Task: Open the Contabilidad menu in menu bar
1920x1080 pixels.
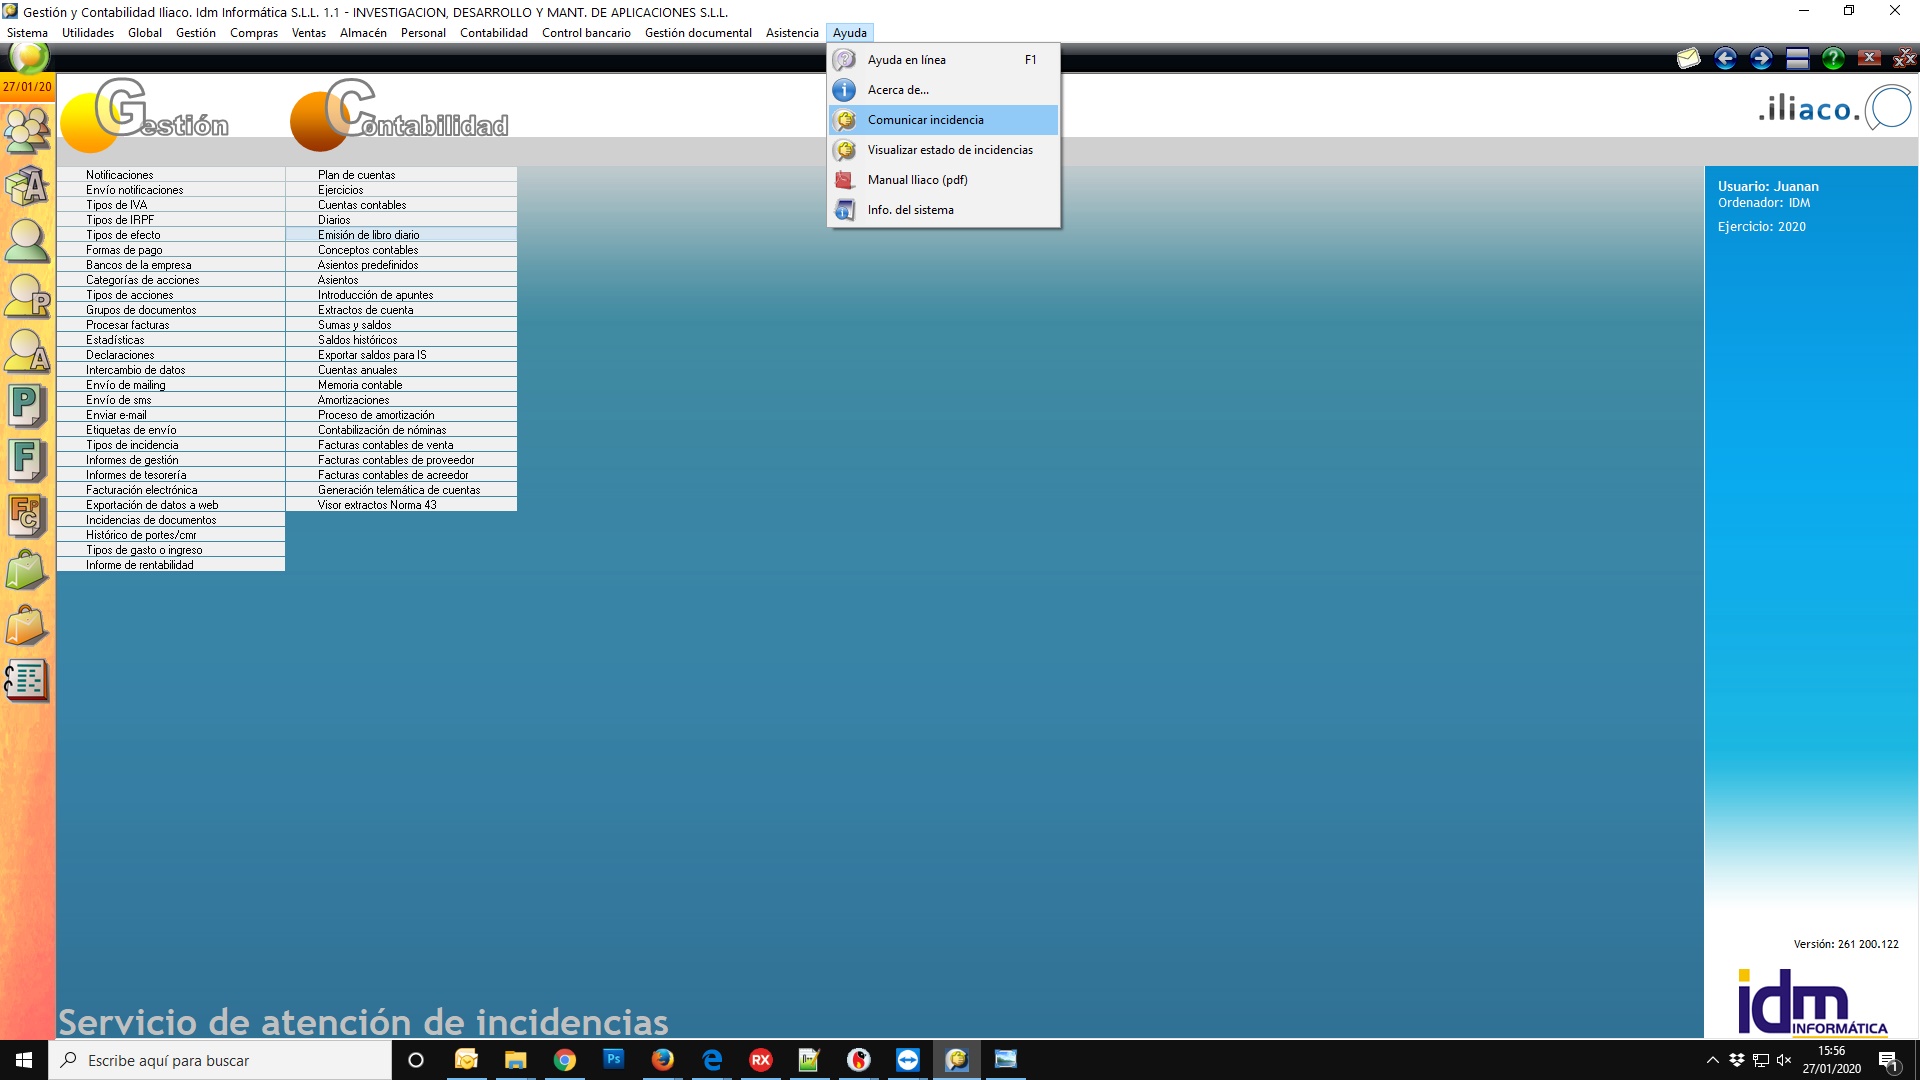Action: pos(494,33)
